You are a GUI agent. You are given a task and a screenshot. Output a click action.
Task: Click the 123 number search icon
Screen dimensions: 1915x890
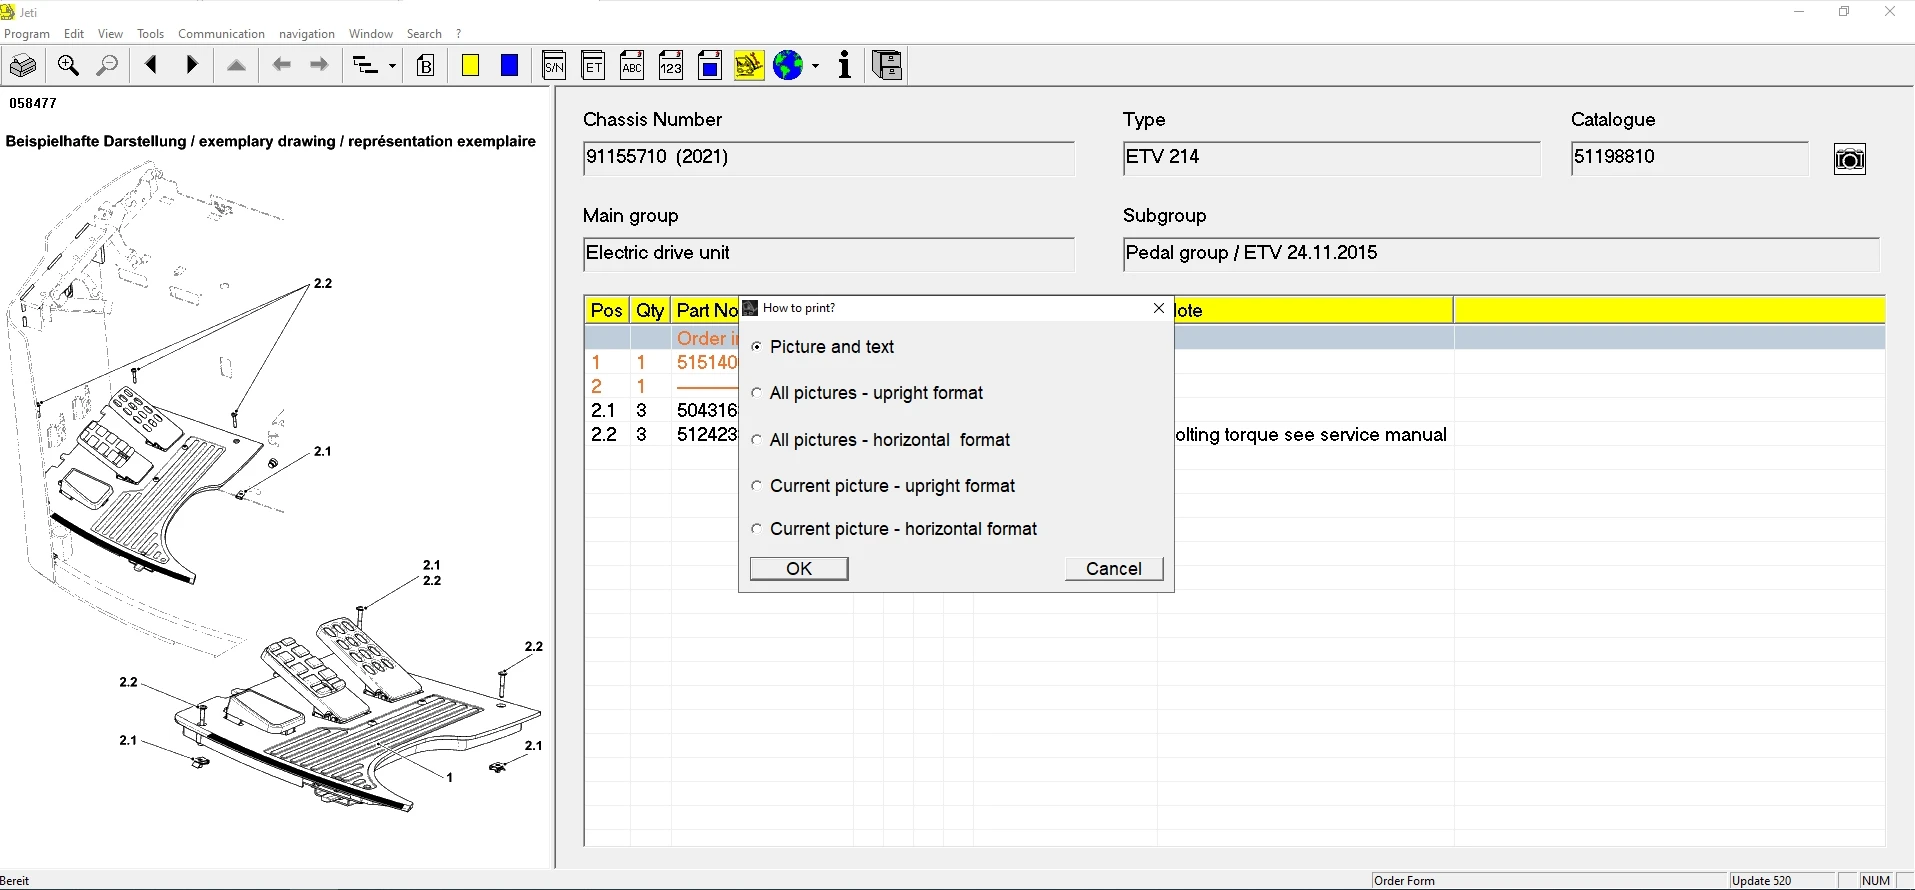click(671, 66)
